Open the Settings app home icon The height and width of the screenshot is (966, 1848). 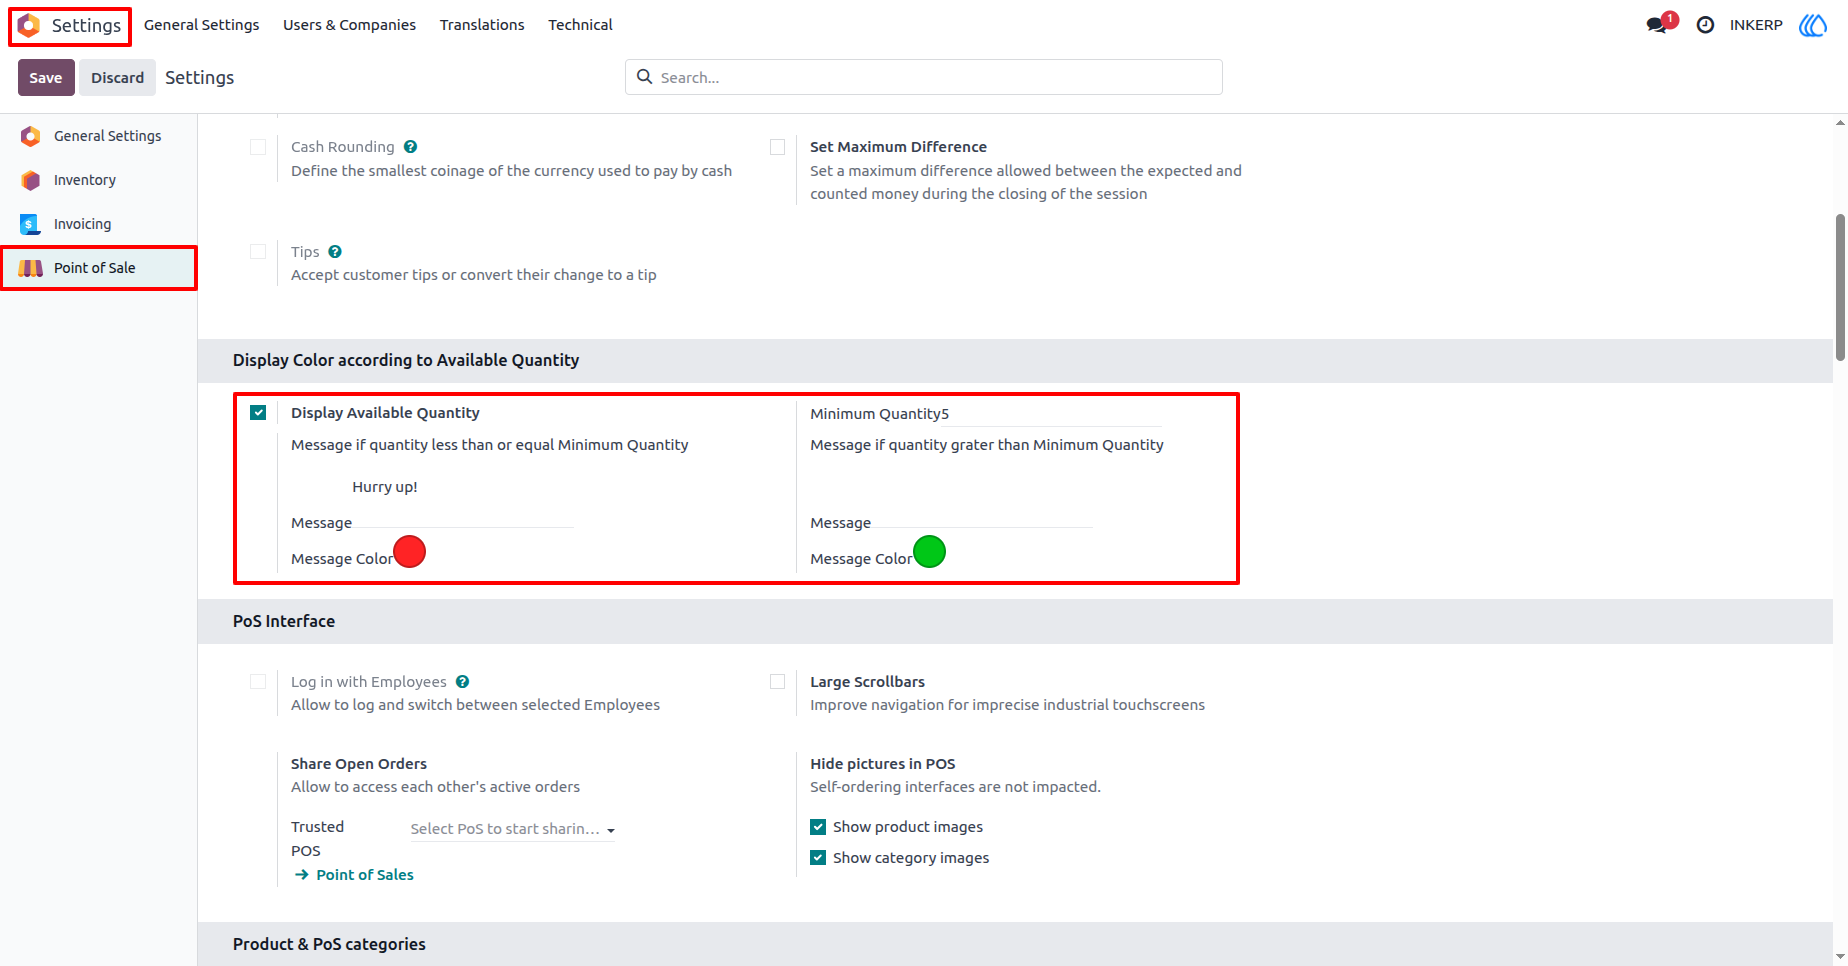coord(29,25)
